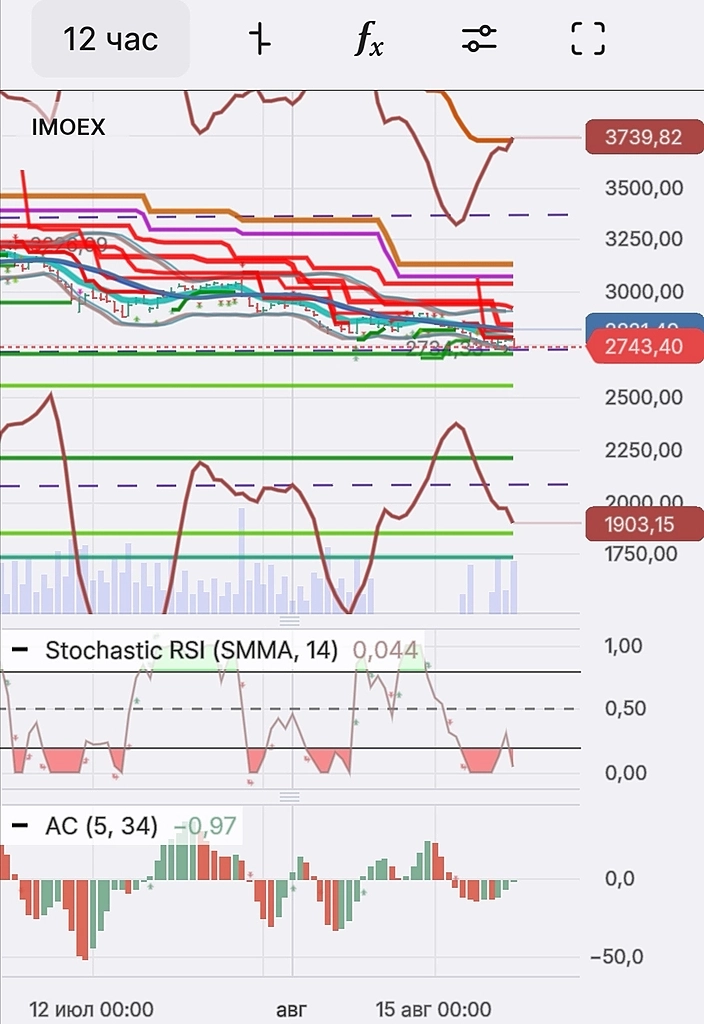The width and height of the screenshot is (704, 1024).
Task: Select the 1903,15 price label
Action: pos(644,524)
